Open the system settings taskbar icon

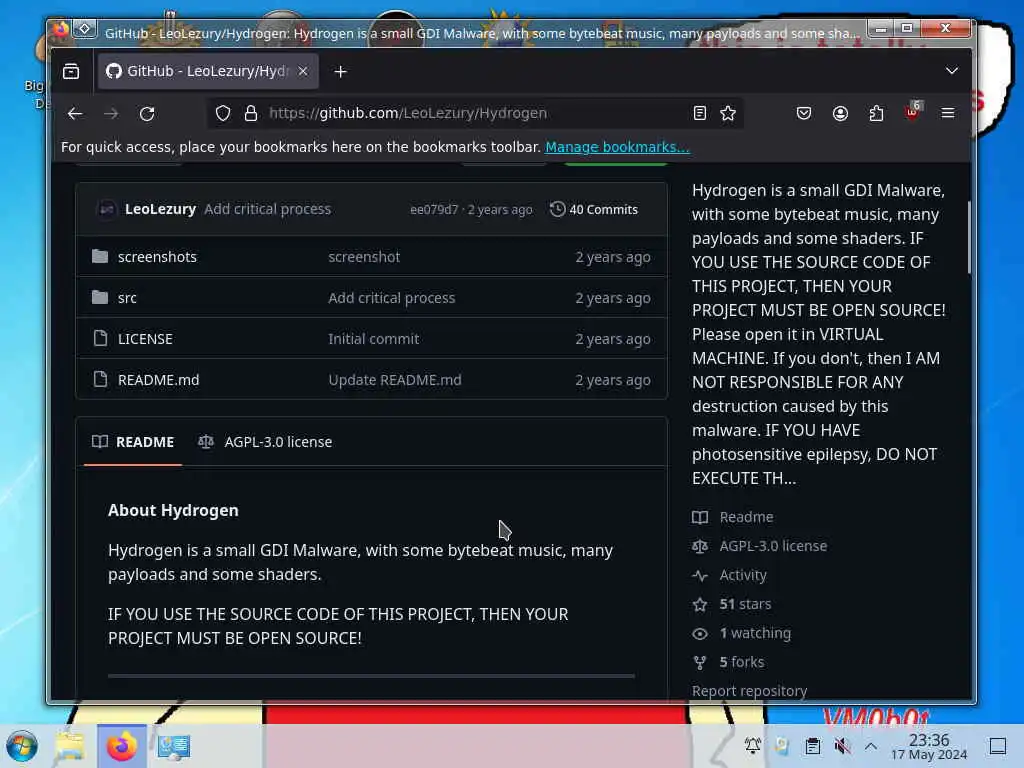(173, 746)
